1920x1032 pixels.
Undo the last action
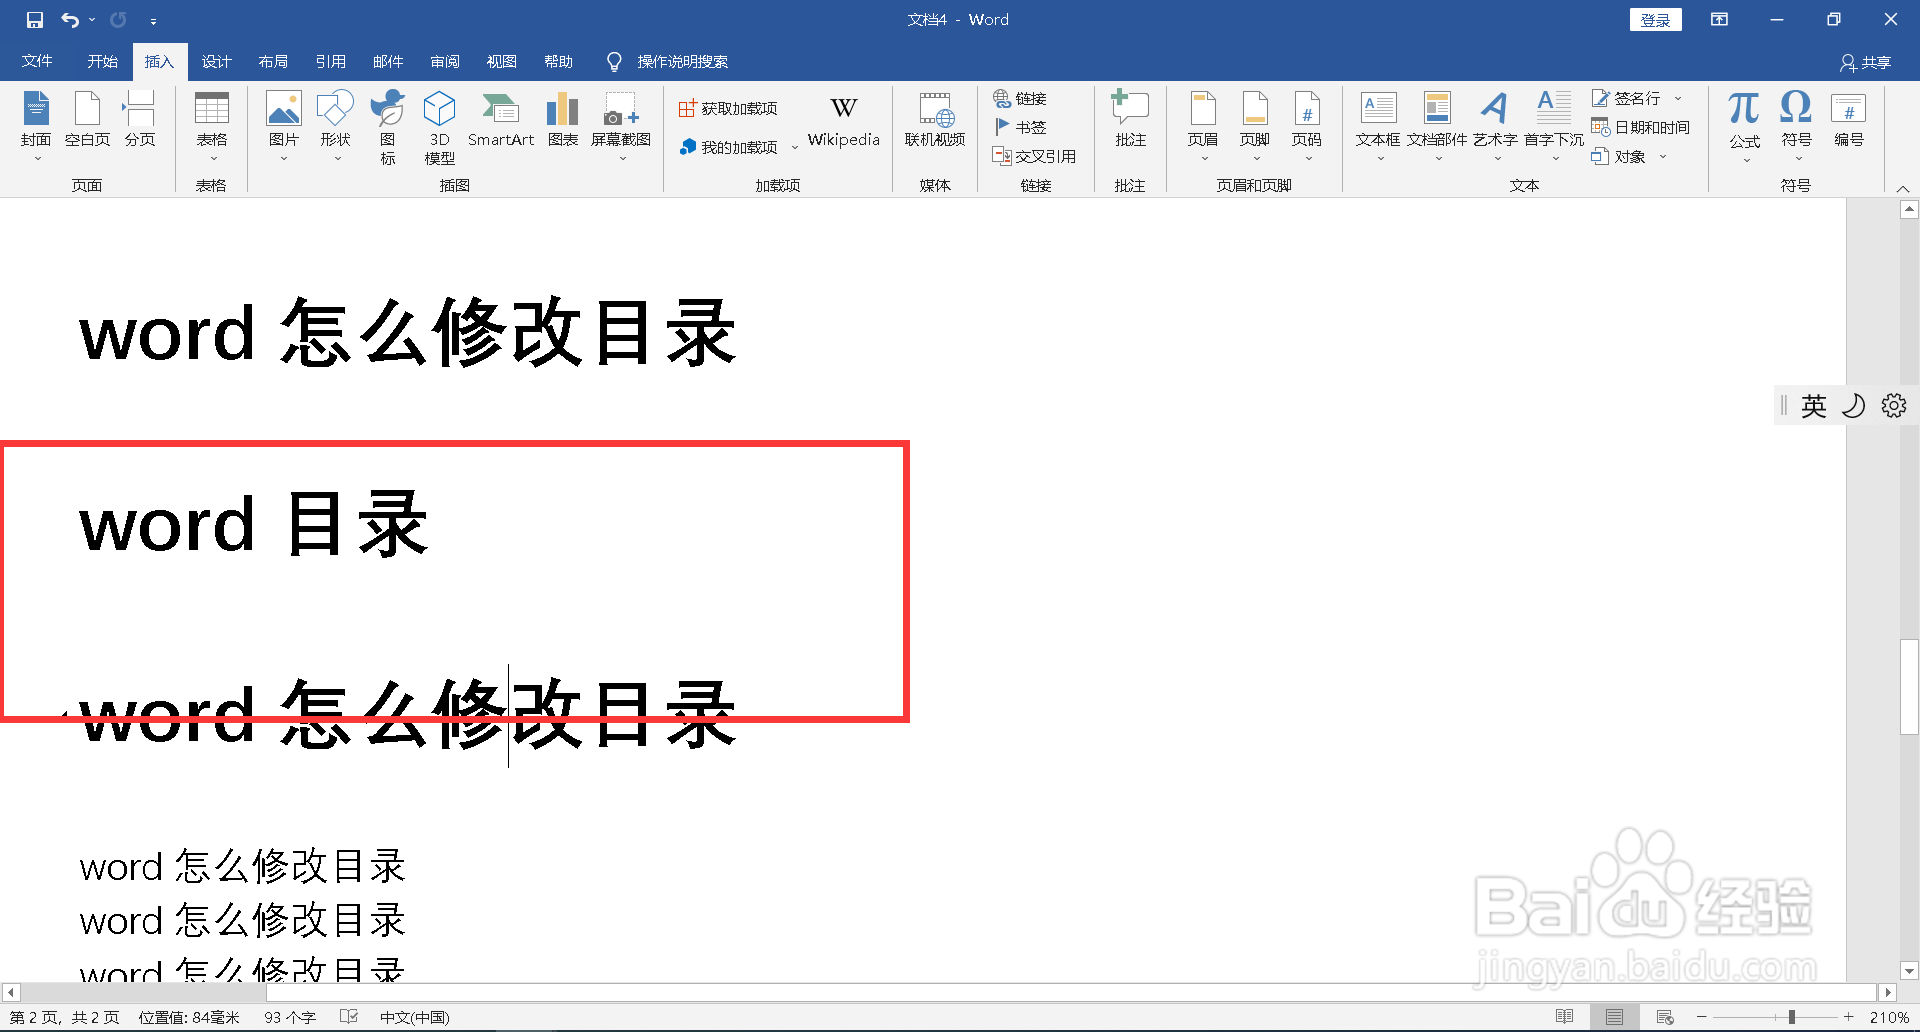69,19
